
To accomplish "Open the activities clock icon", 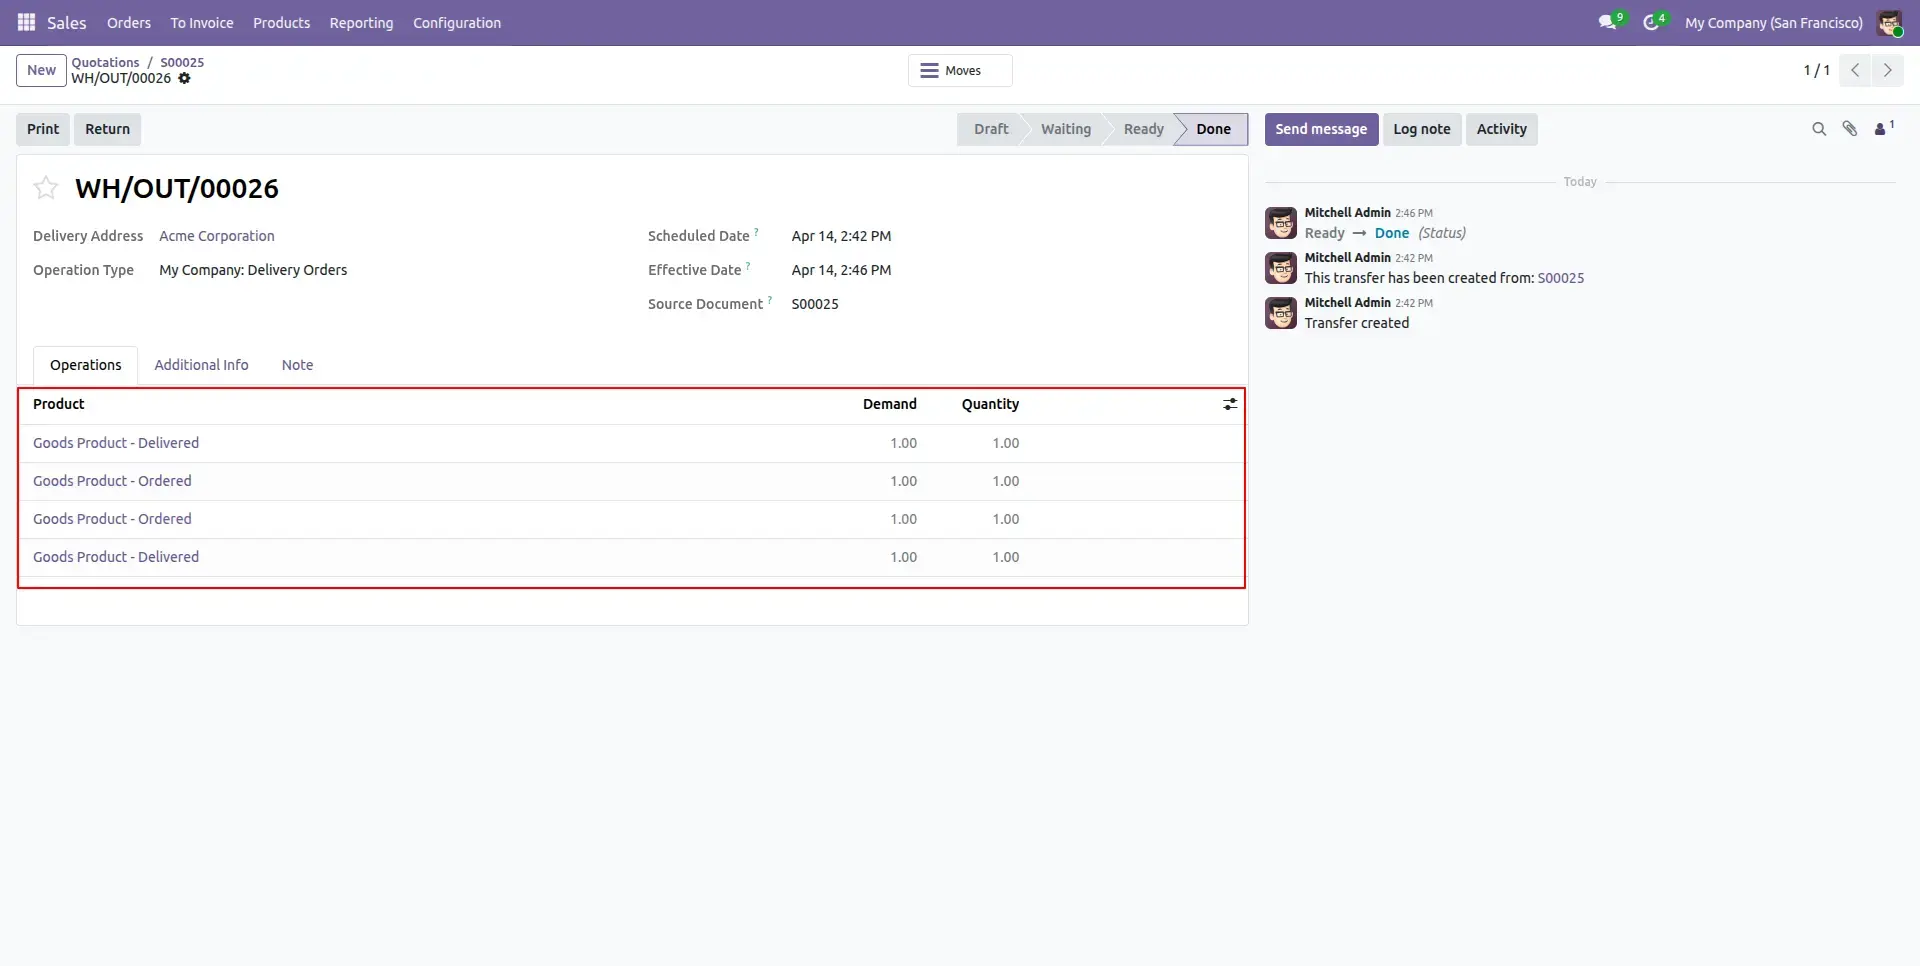I will pyautogui.click(x=1651, y=22).
